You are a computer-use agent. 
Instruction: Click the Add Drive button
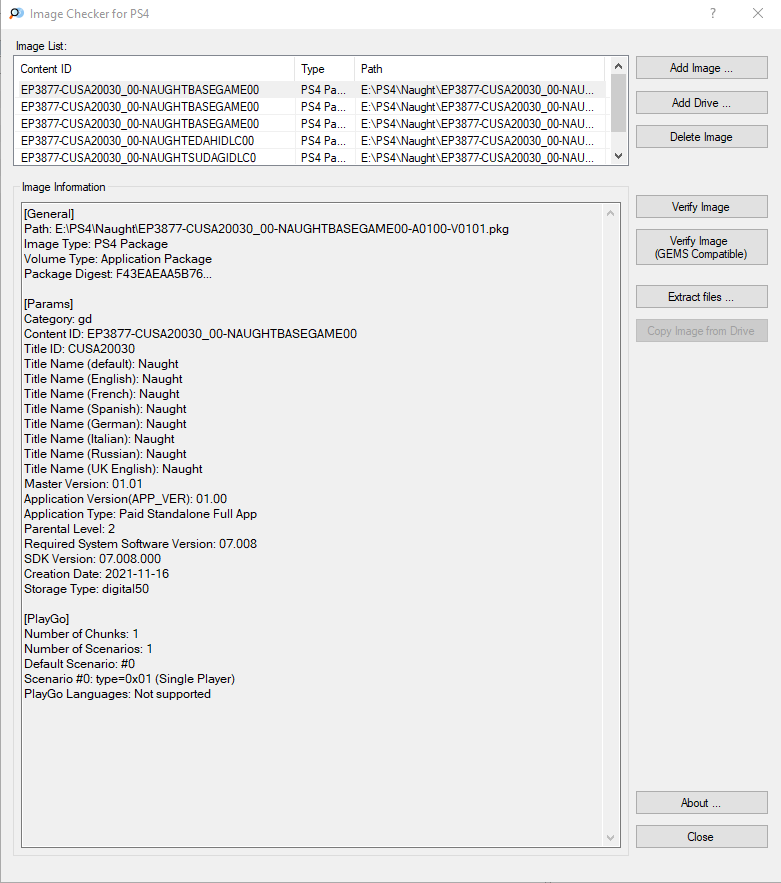[x=702, y=102]
